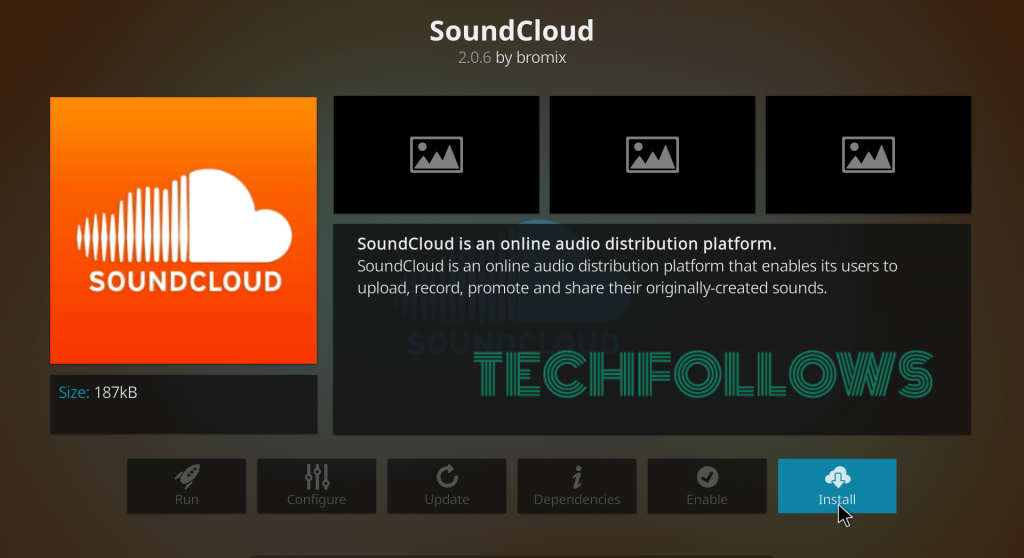Open the third screenshot placeholder thumbnail
The height and width of the screenshot is (558, 1024).
click(x=868, y=155)
